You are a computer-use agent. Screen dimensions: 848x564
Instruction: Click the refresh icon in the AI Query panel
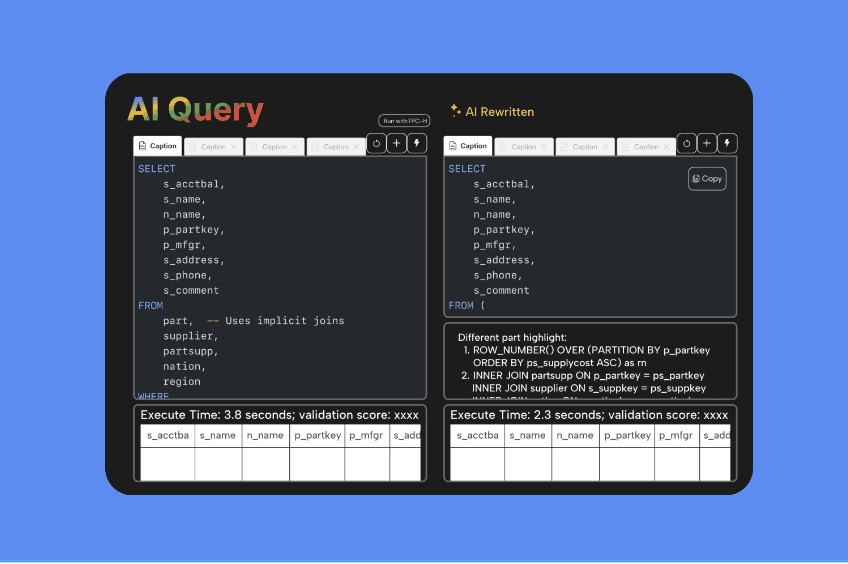tap(376, 143)
